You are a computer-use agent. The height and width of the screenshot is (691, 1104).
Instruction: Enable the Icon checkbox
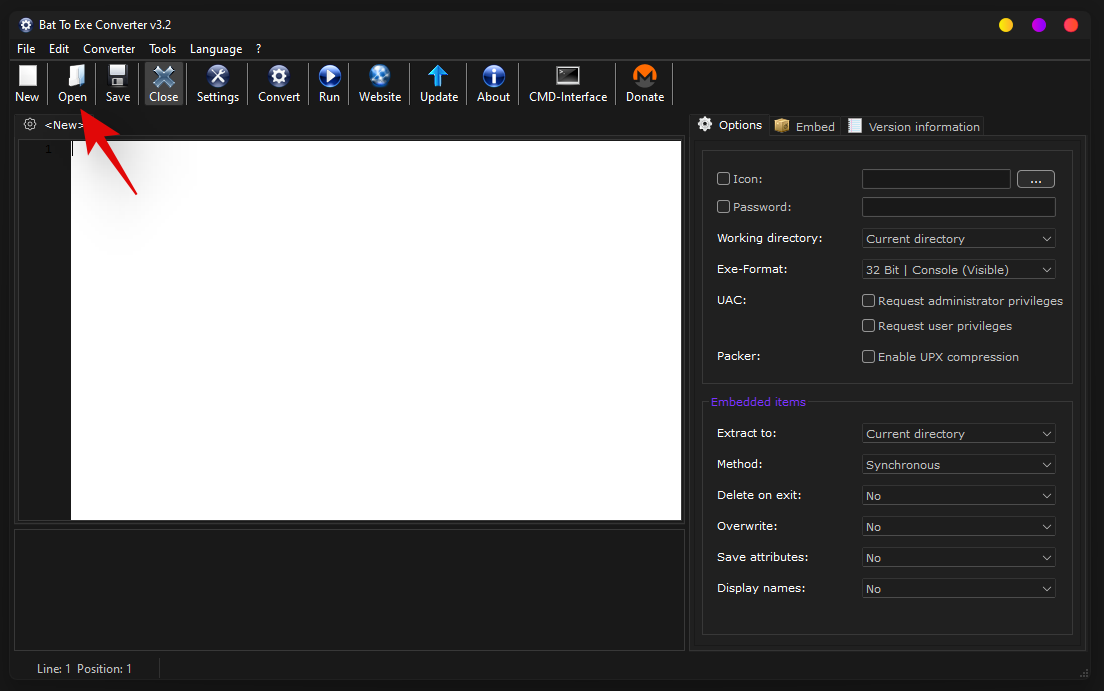pyautogui.click(x=724, y=179)
